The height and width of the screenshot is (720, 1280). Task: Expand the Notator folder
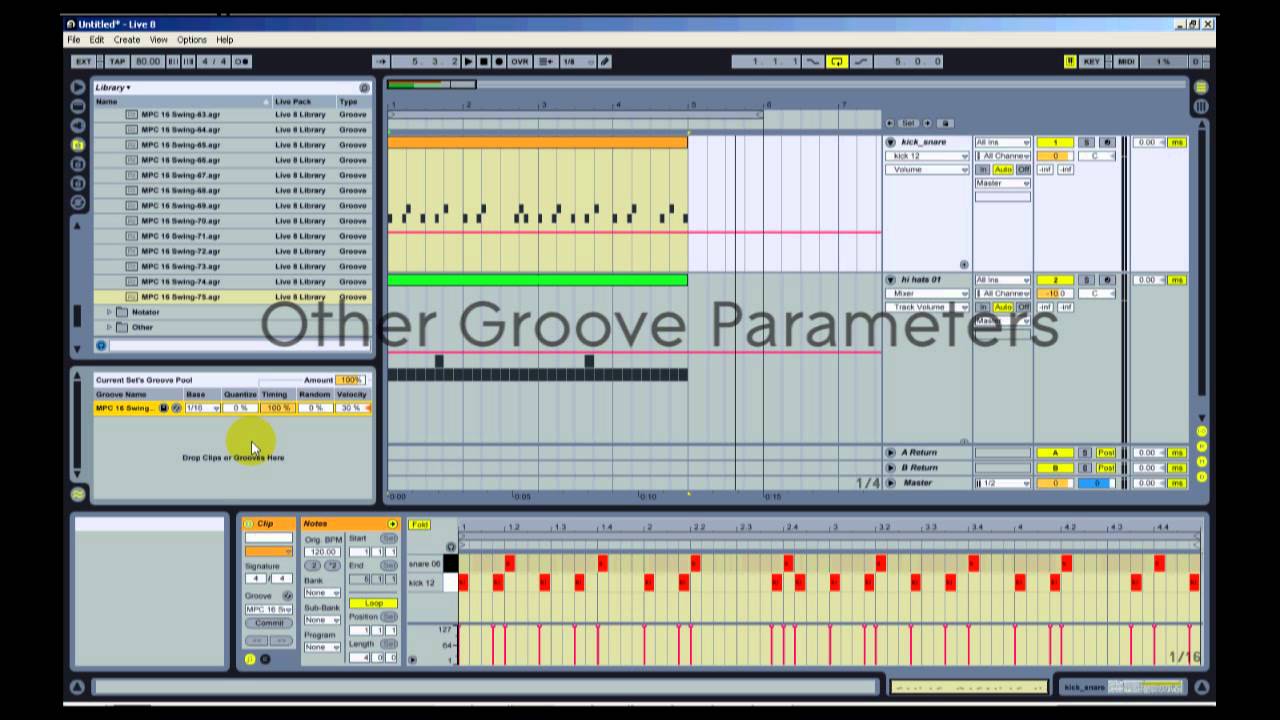[109, 312]
